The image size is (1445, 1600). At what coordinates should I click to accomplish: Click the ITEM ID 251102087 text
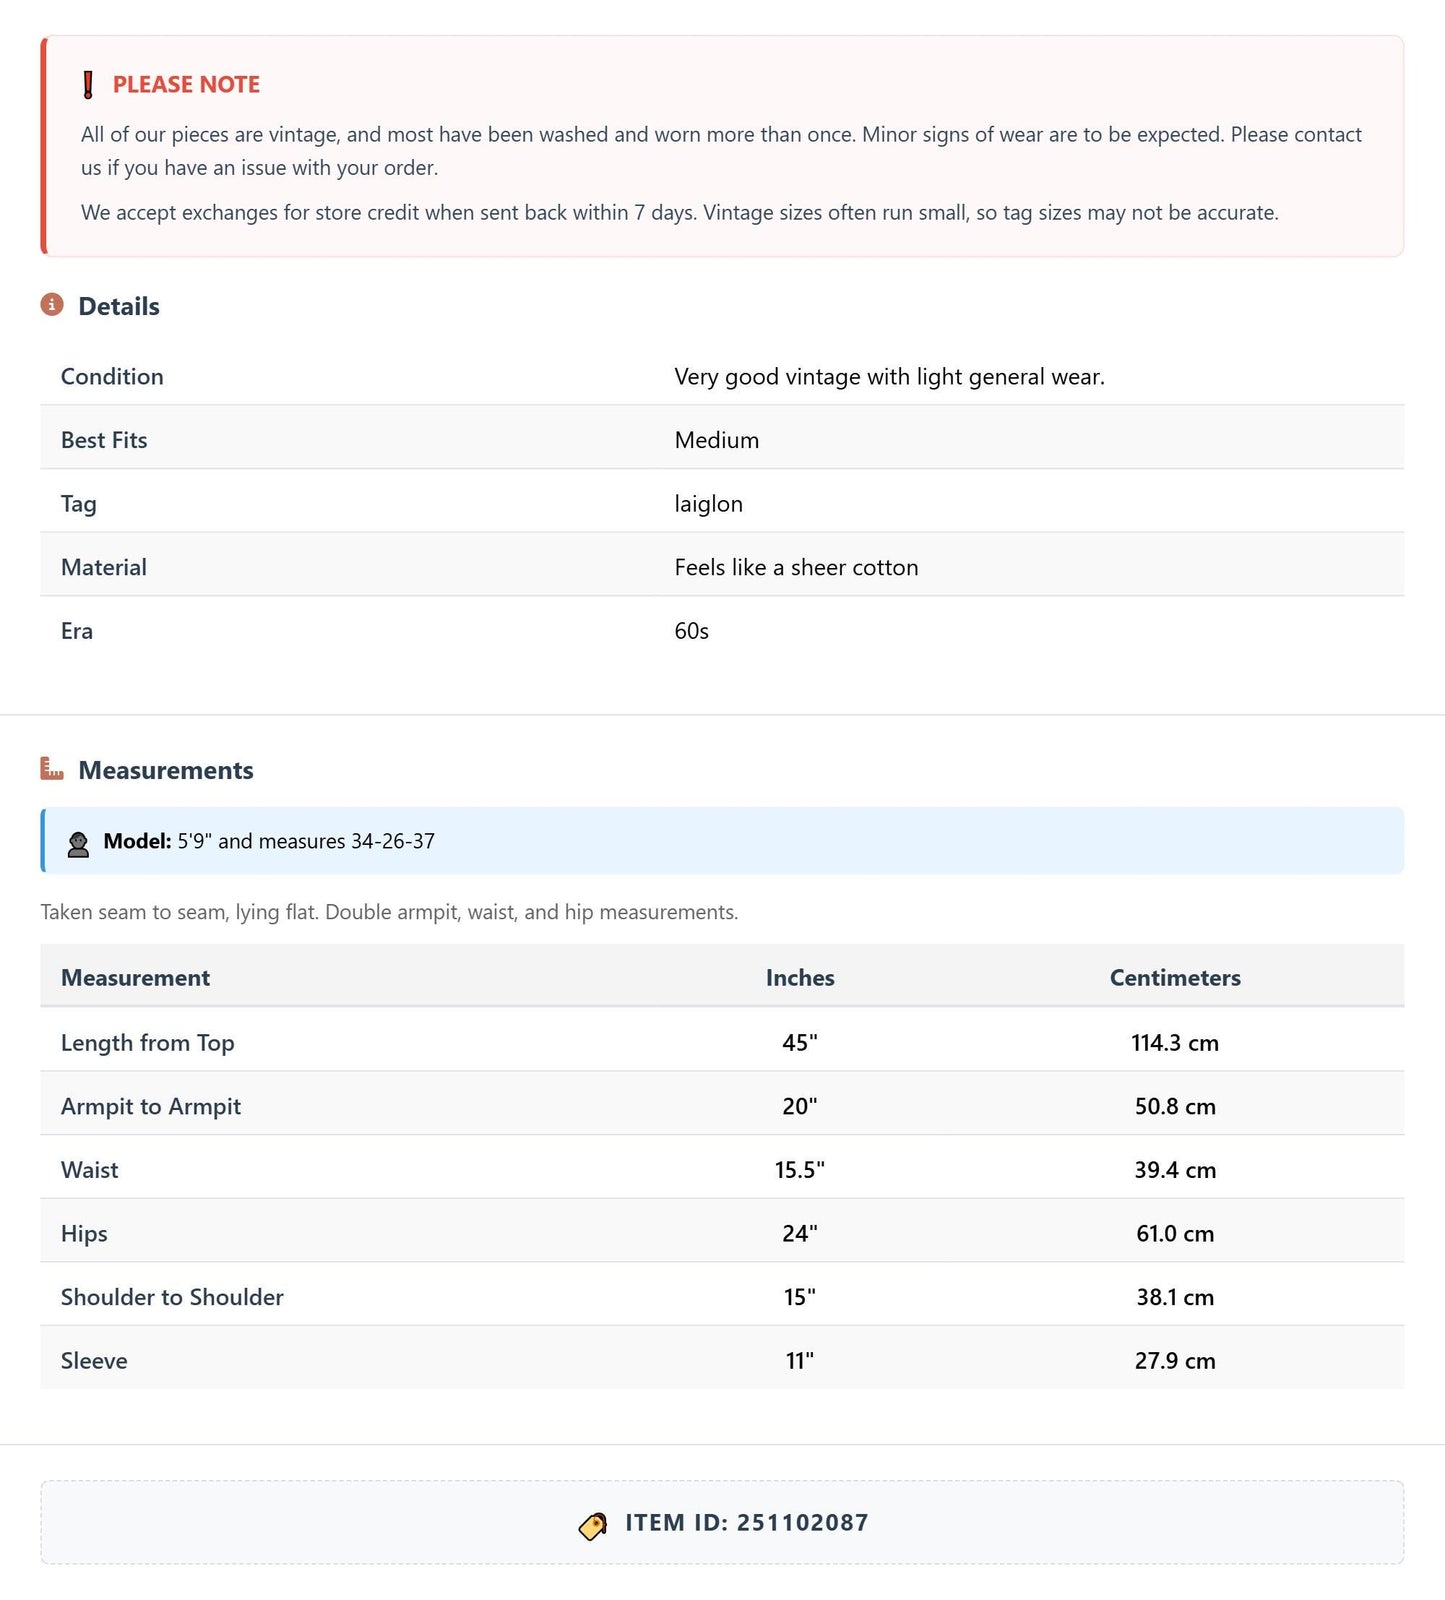pos(747,1523)
